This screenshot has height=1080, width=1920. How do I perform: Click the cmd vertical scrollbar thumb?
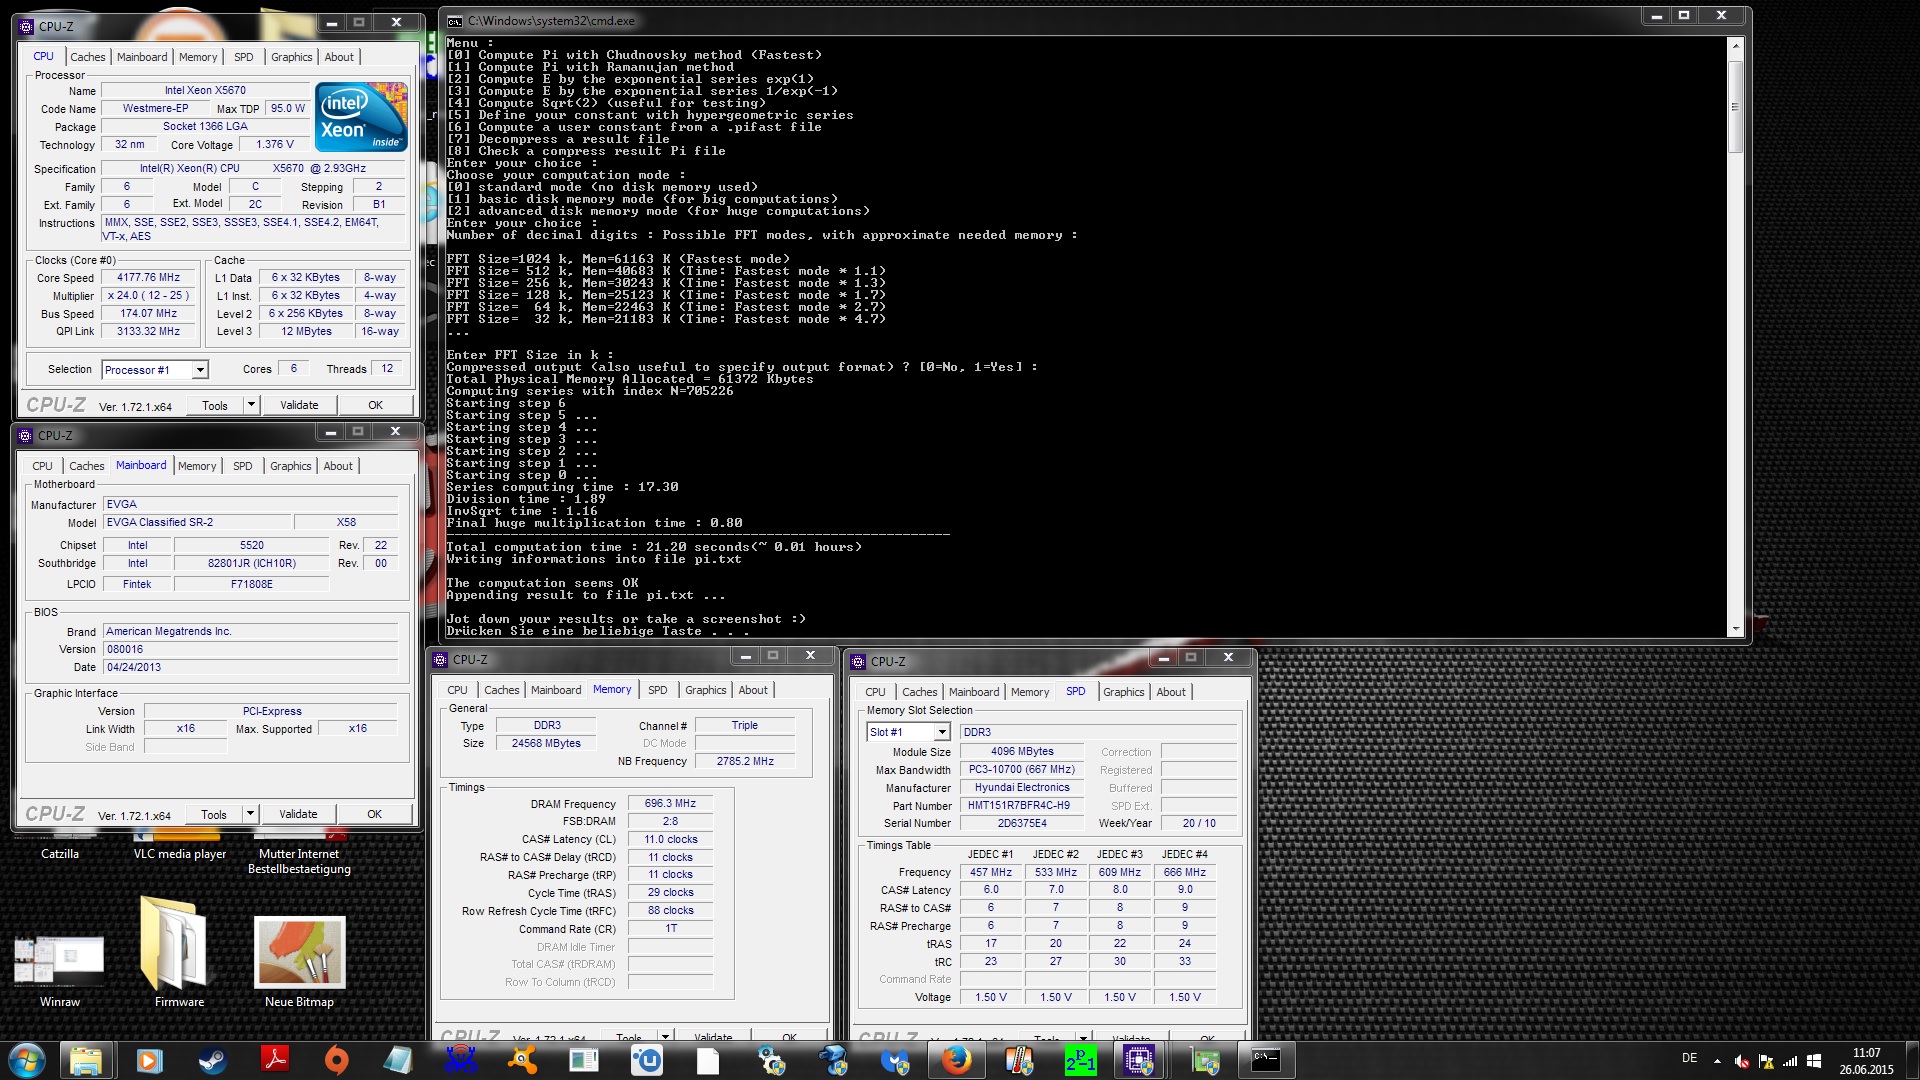1736,105
